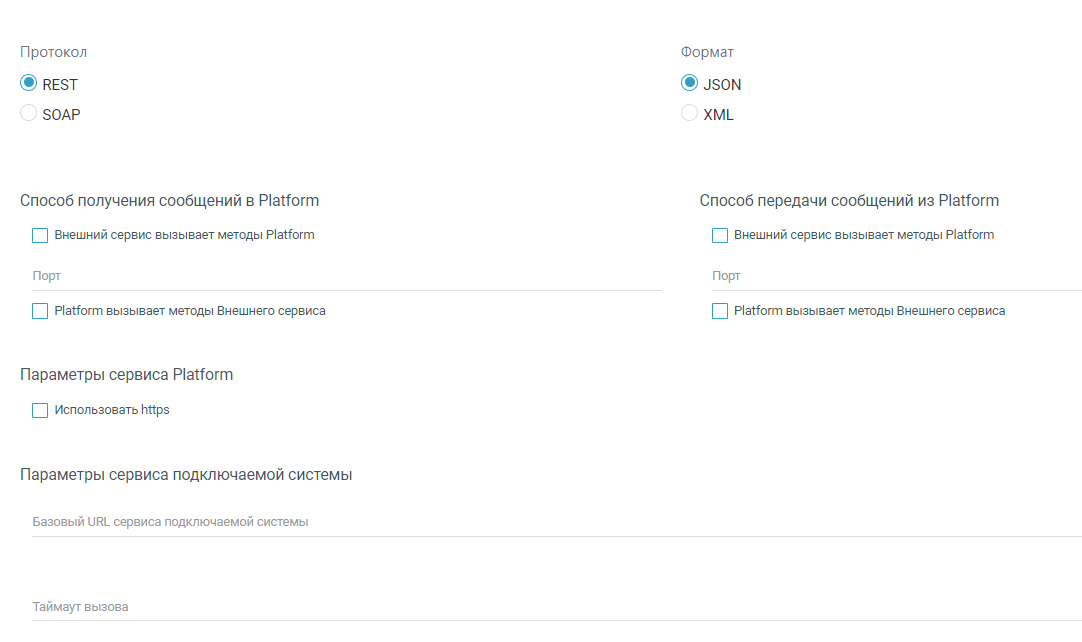The width and height of the screenshot is (1082, 642).
Task: Check 'Platform вызывает методы Внешнего сервиса' under передачи сообщений
Action: coord(720,311)
